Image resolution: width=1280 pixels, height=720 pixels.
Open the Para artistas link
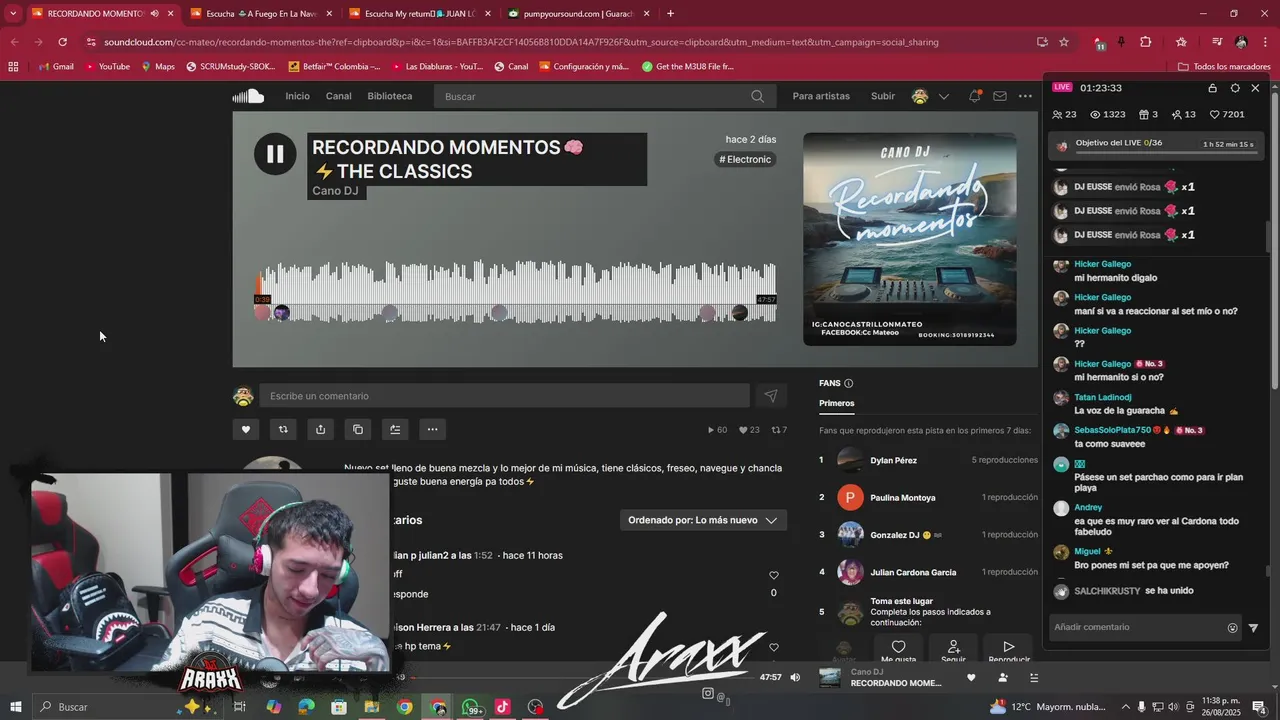[x=821, y=96]
